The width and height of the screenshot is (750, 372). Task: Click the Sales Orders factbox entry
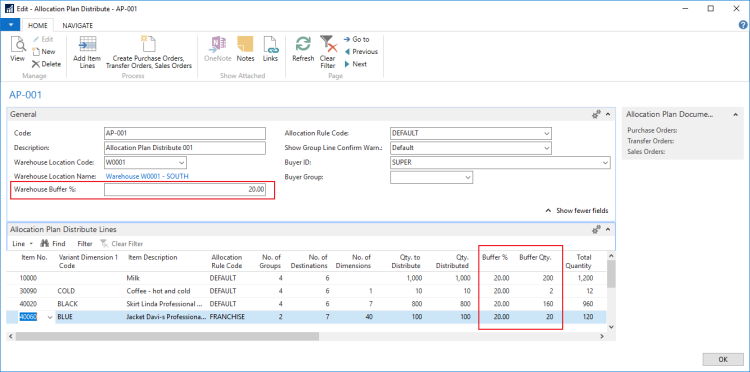click(647, 152)
